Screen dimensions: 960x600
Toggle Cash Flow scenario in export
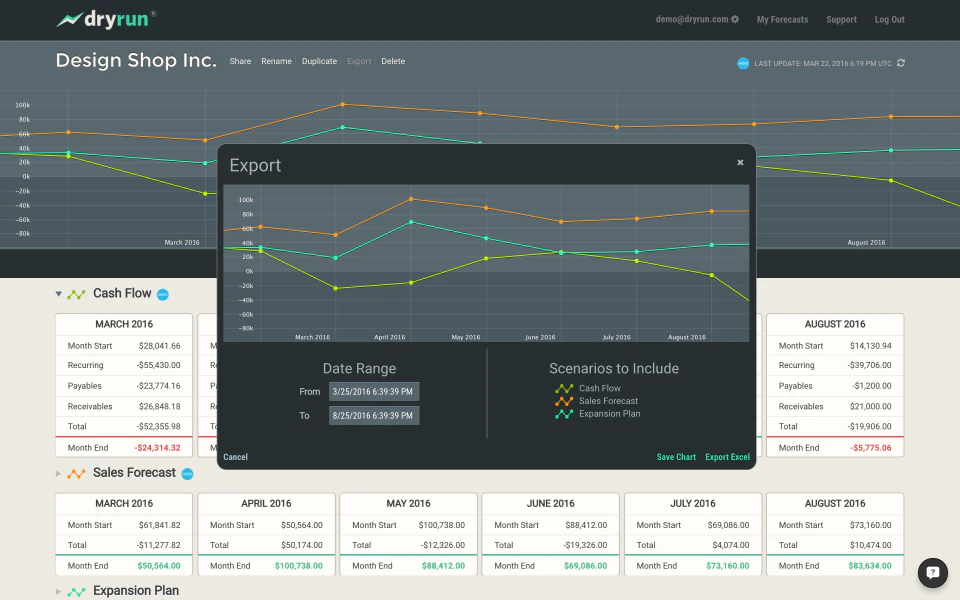click(x=588, y=388)
